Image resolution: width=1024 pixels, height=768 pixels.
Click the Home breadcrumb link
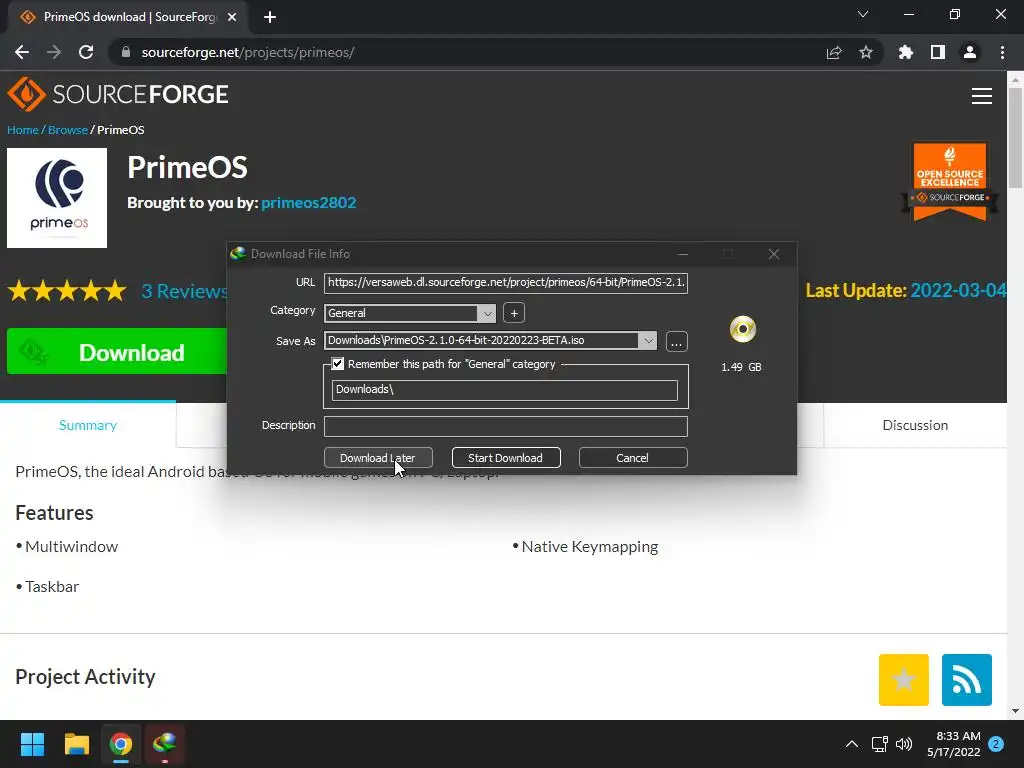coord(23,130)
